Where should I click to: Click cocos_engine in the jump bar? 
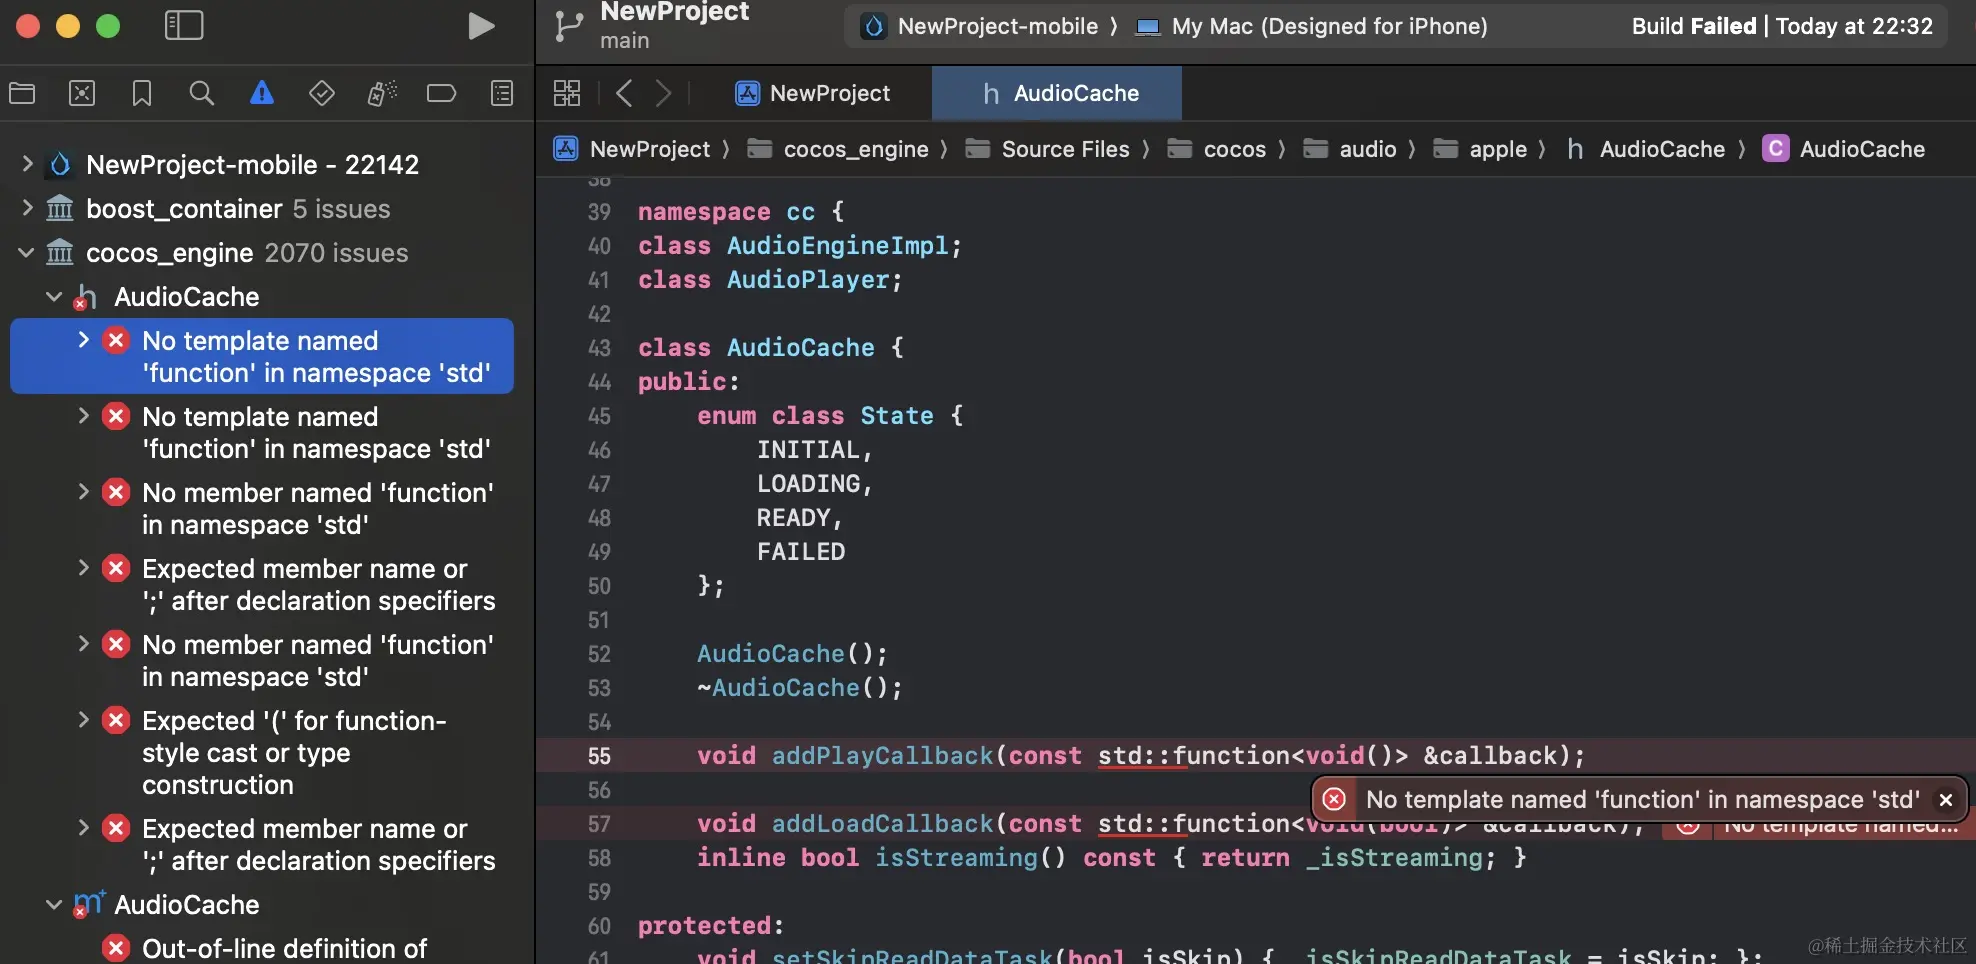(839, 149)
